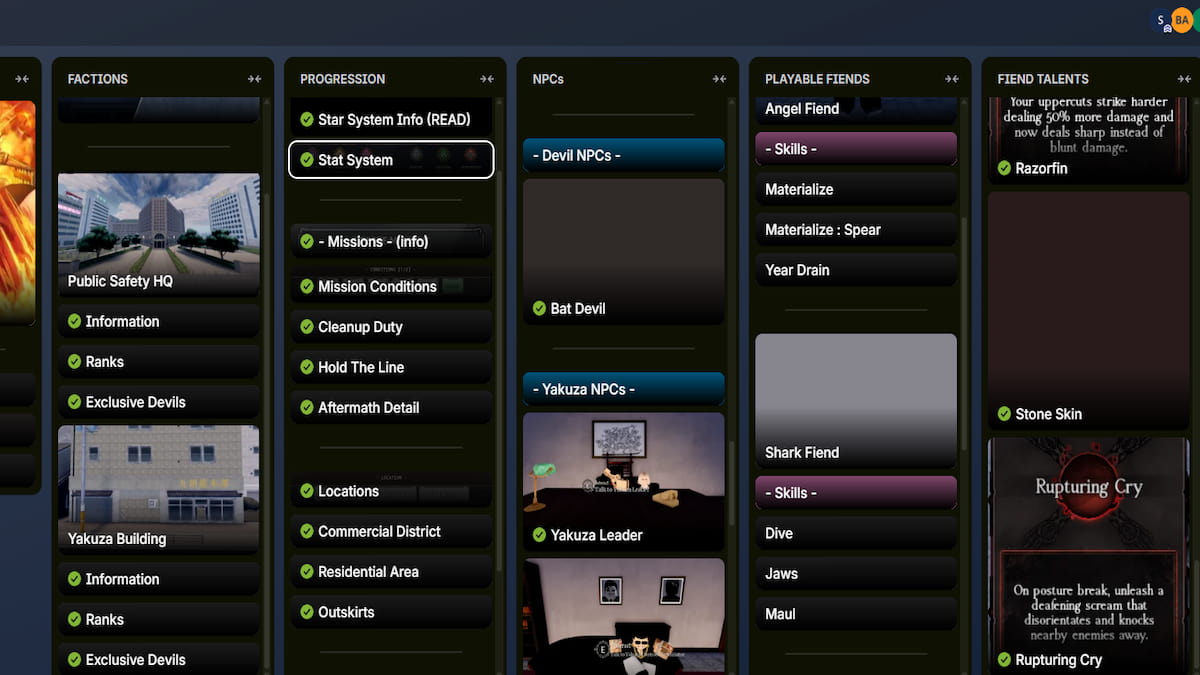The height and width of the screenshot is (675, 1200).
Task: Select the '- Skills -' header under Shark Fiend
Action: (x=856, y=492)
